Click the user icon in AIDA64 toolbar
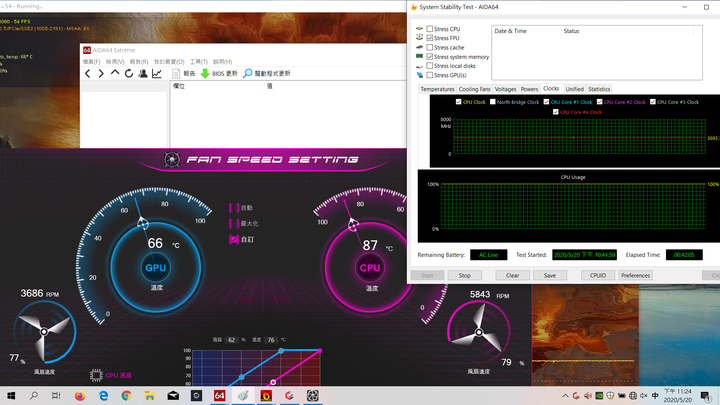Screen dimensions: 720x405 [x=143, y=73]
